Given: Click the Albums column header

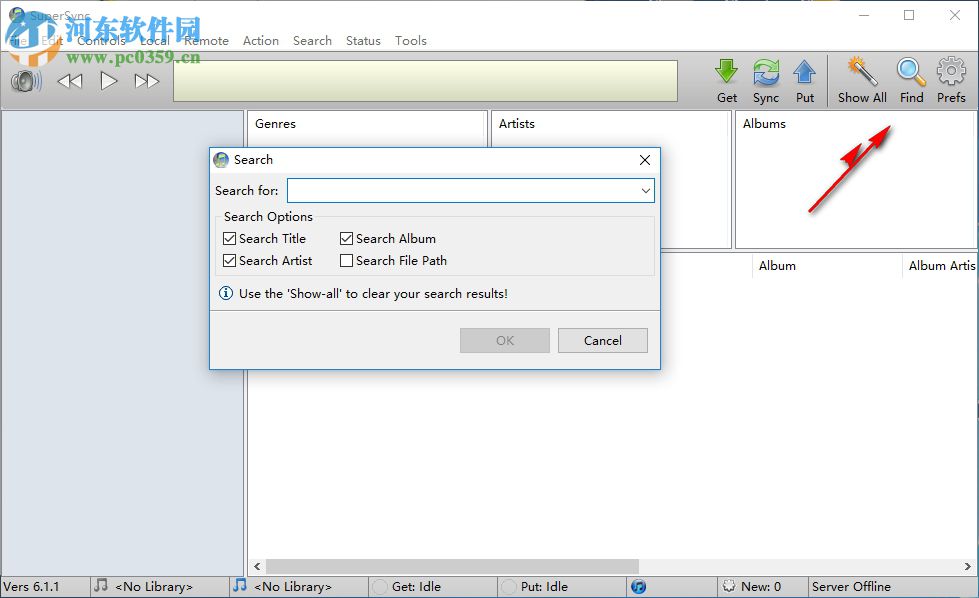Looking at the screenshot, I should coord(764,124).
